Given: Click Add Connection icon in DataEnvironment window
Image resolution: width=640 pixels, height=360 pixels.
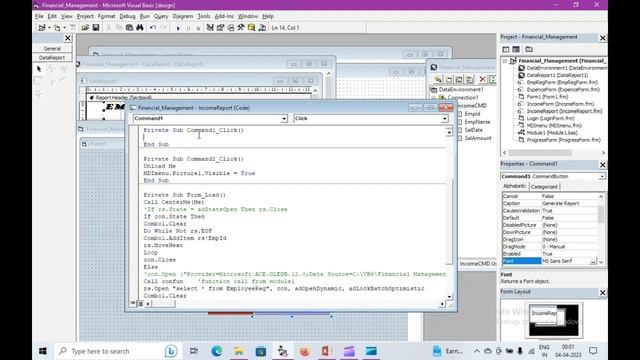Looking at the screenshot, I should [x=438, y=79].
